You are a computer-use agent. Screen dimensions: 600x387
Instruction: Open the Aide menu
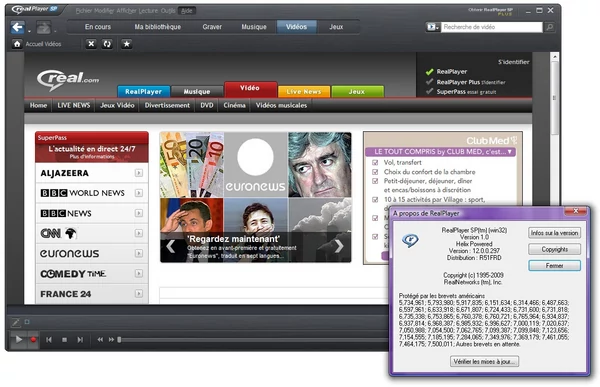click(x=187, y=11)
